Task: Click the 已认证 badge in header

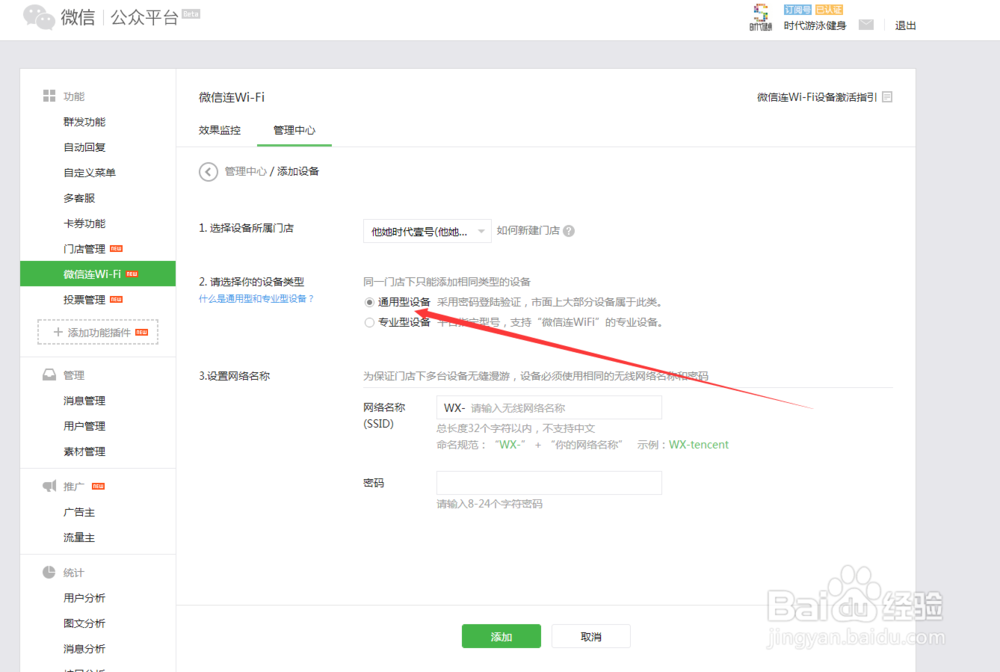Action: 829,10
